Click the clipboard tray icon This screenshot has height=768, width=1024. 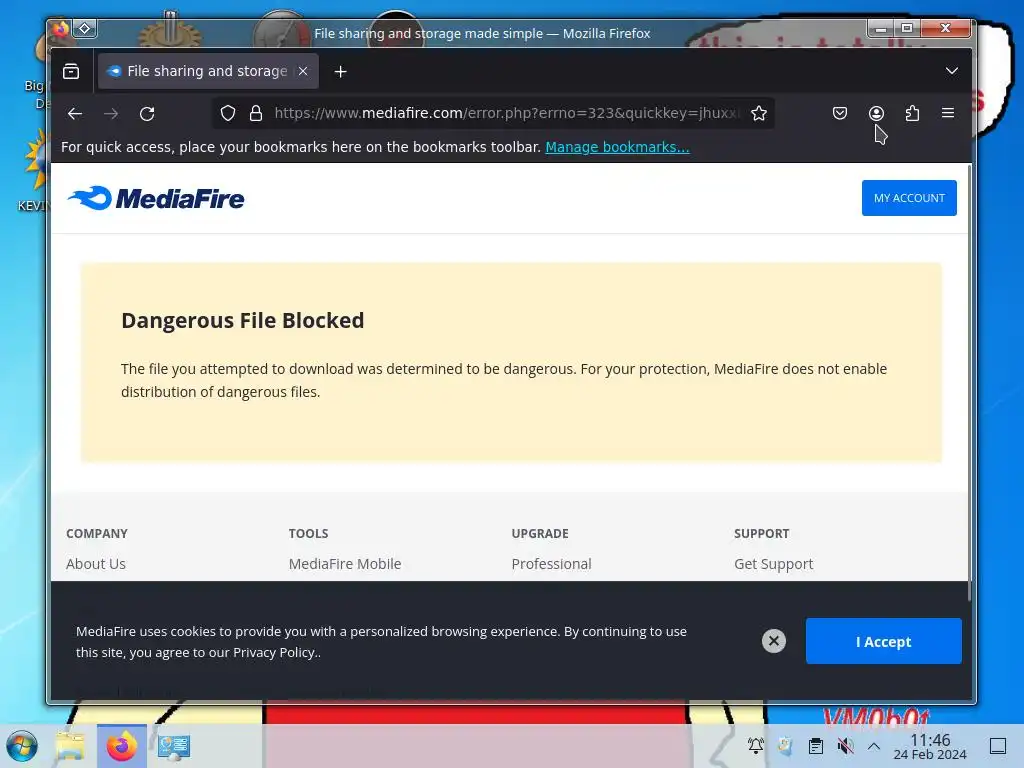(816, 745)
